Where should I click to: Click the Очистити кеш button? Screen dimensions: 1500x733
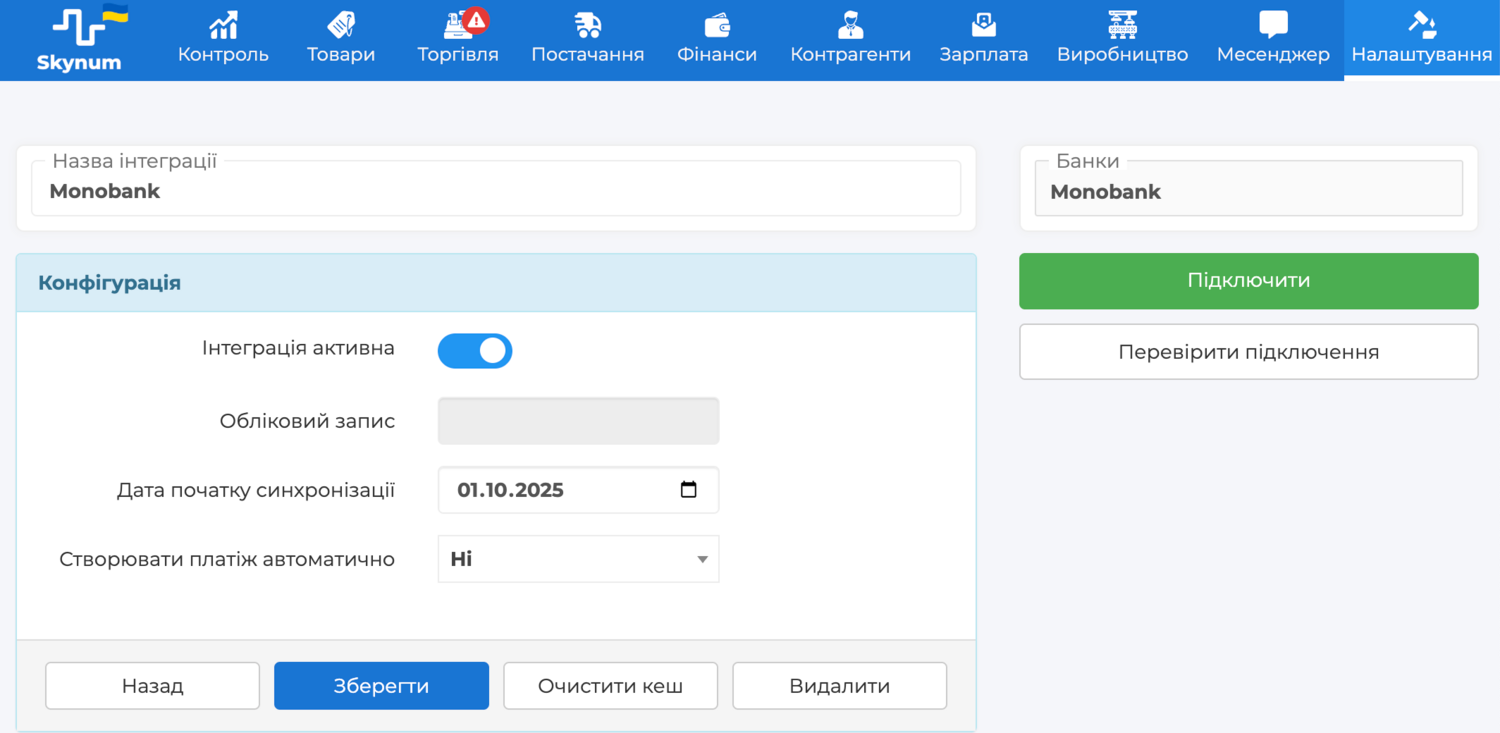click(610, 686)
